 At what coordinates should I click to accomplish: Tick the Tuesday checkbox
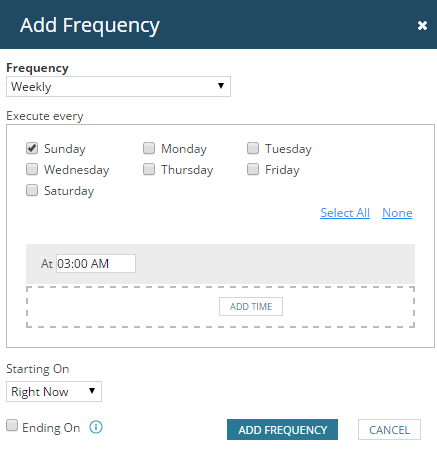[253, 148]
